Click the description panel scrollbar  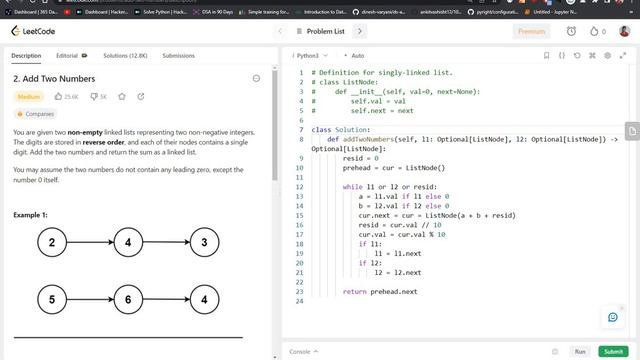click(275, 126)
